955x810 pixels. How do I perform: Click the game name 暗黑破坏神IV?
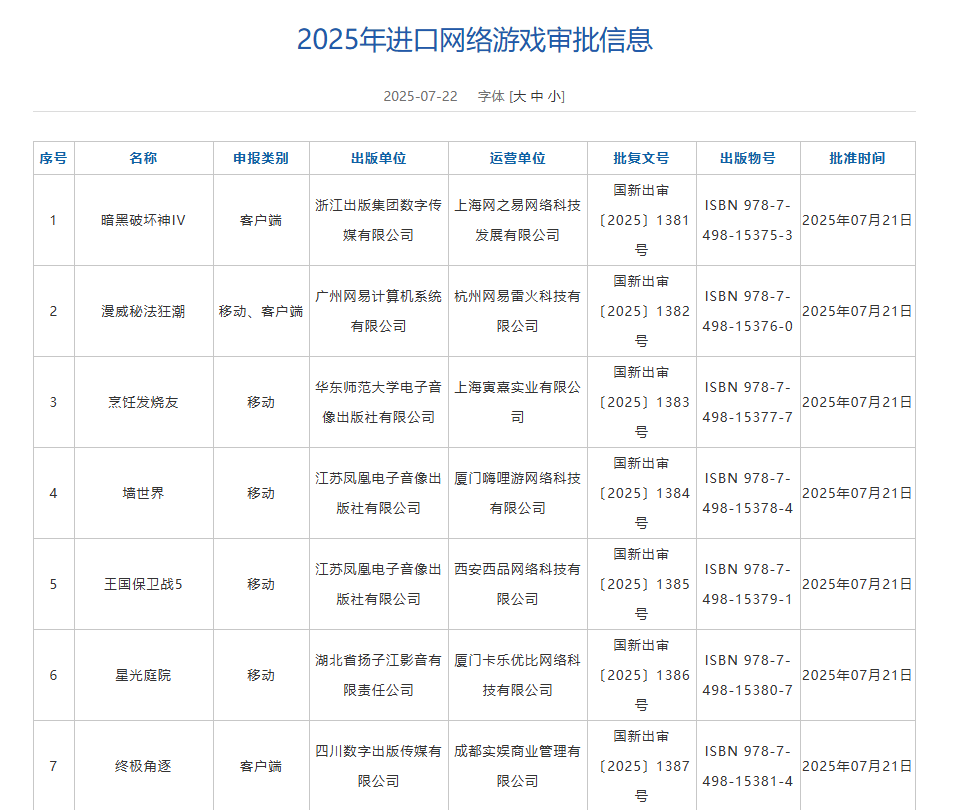143,220
